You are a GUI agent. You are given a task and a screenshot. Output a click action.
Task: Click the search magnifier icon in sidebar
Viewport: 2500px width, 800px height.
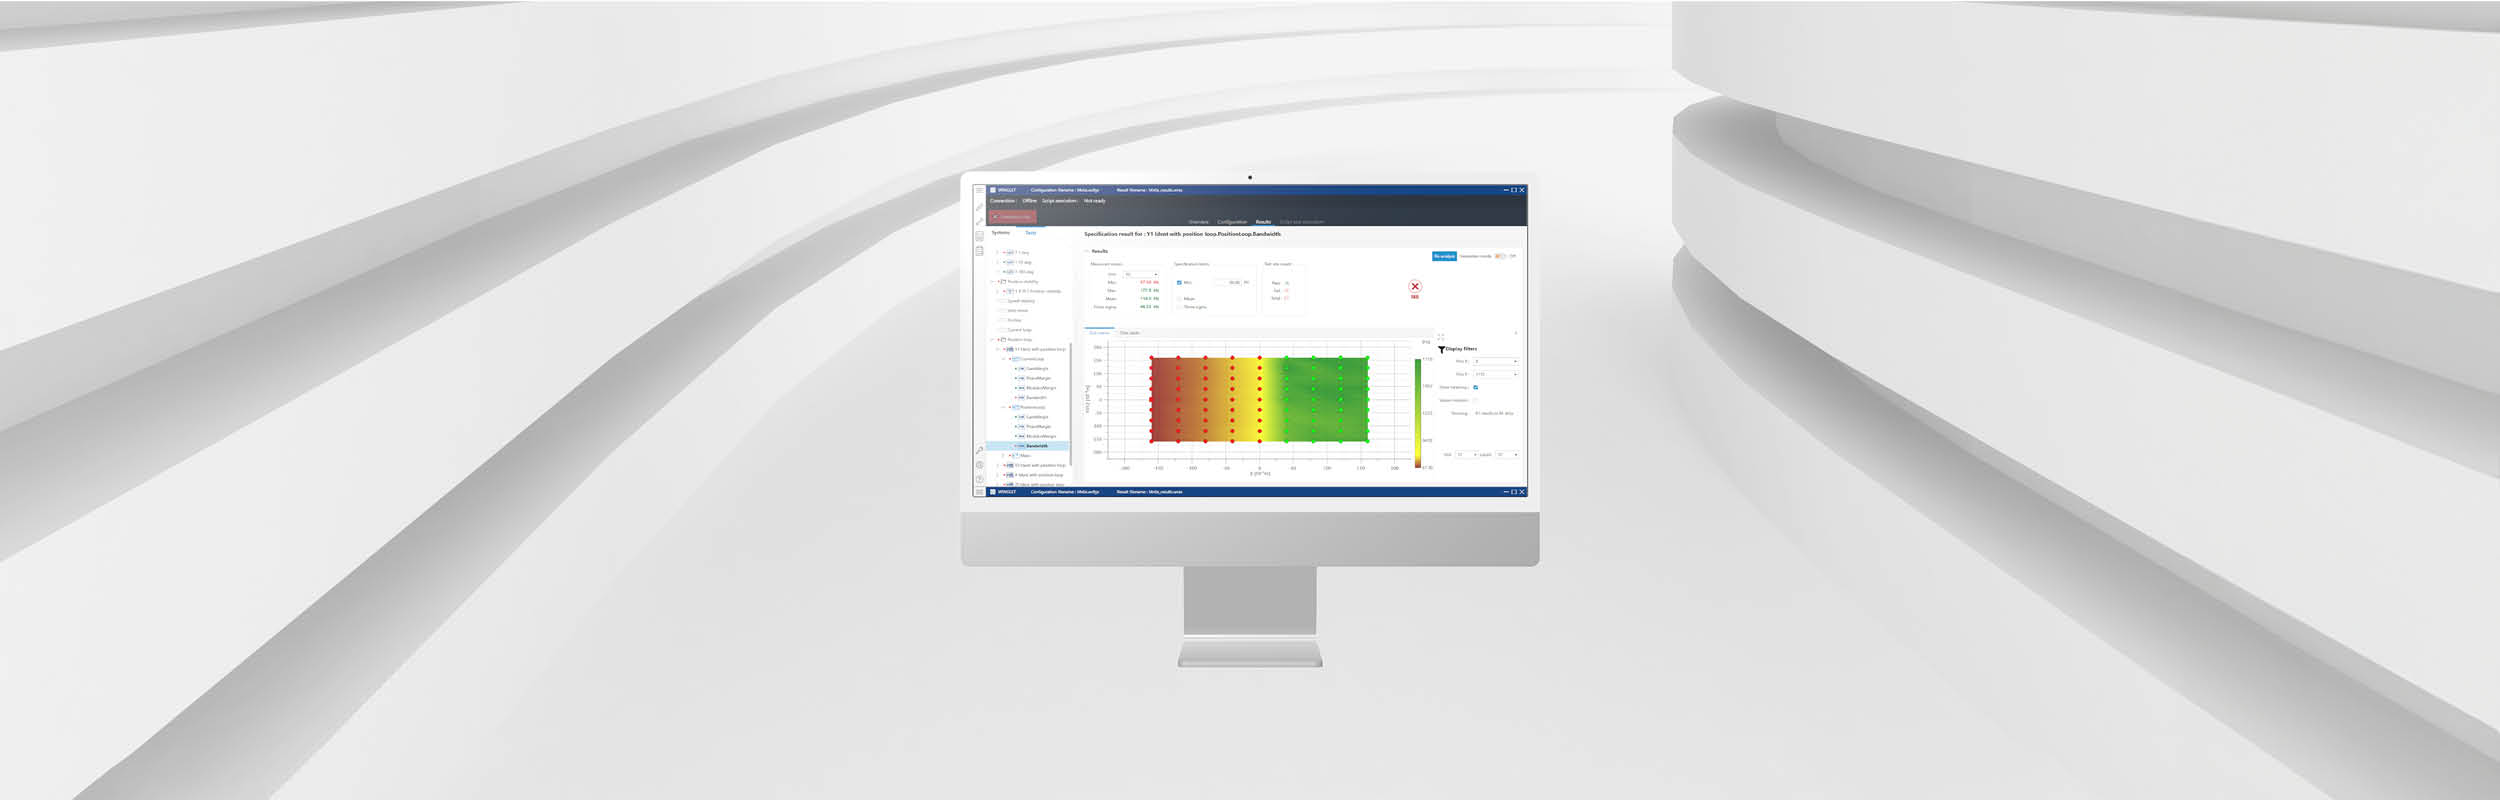pyautogui.click(x=979, y=451)
